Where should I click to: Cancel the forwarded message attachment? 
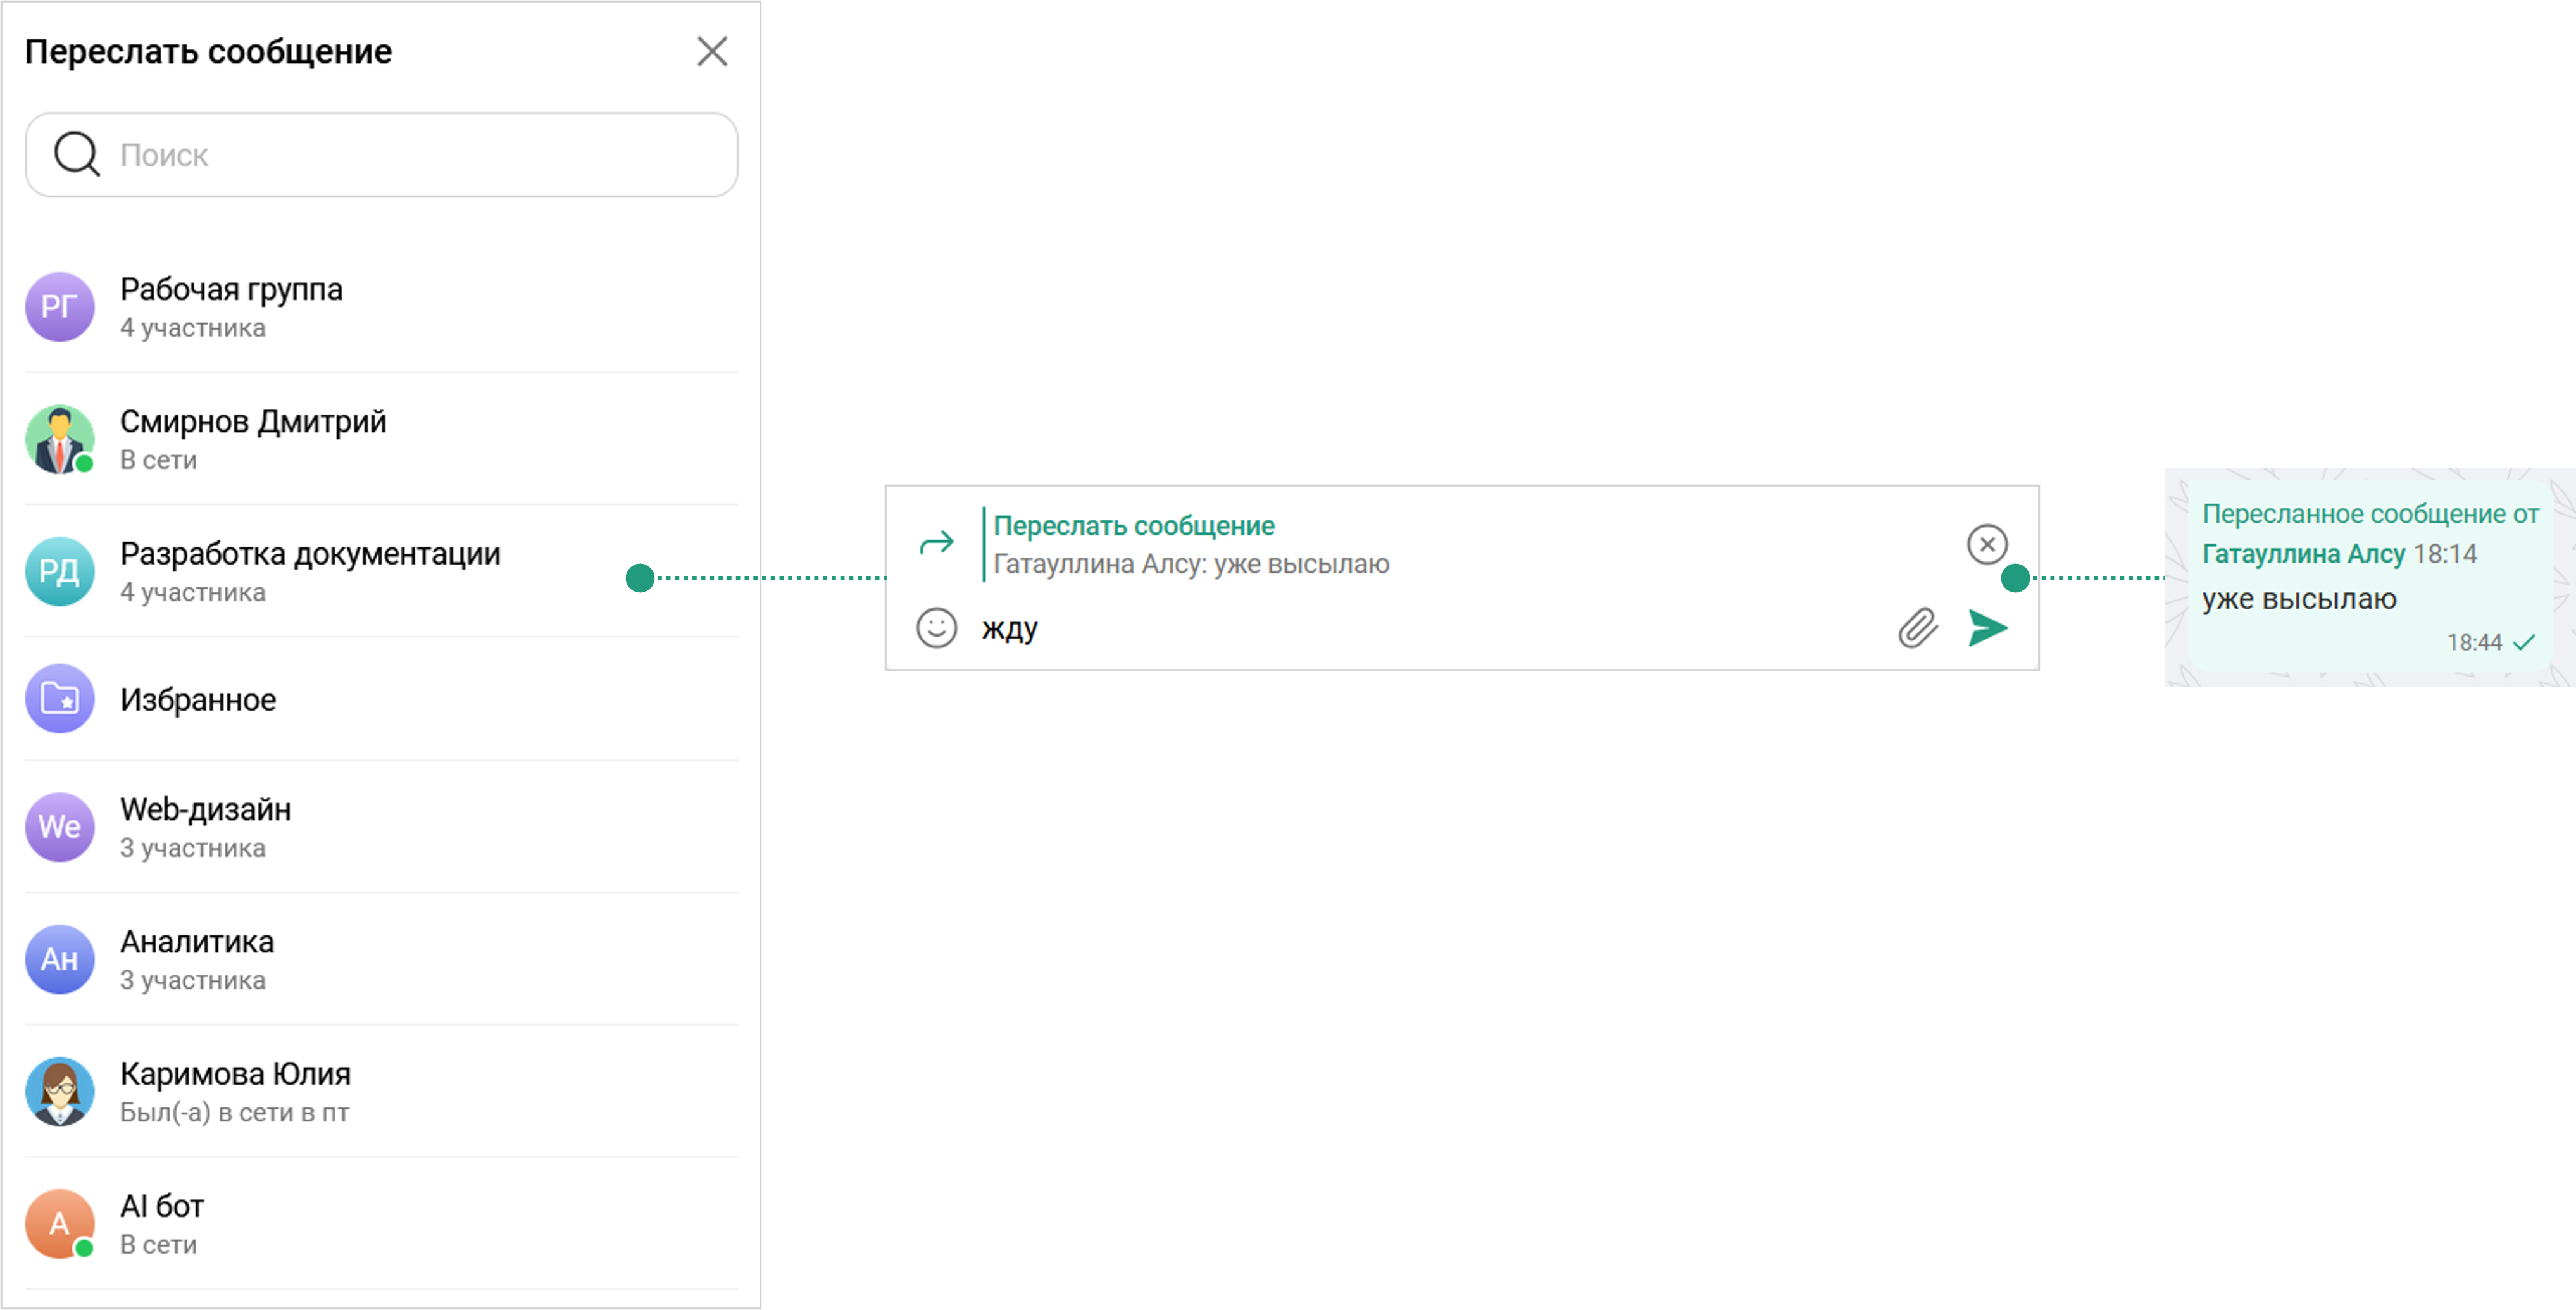[x=1986, y=544]
